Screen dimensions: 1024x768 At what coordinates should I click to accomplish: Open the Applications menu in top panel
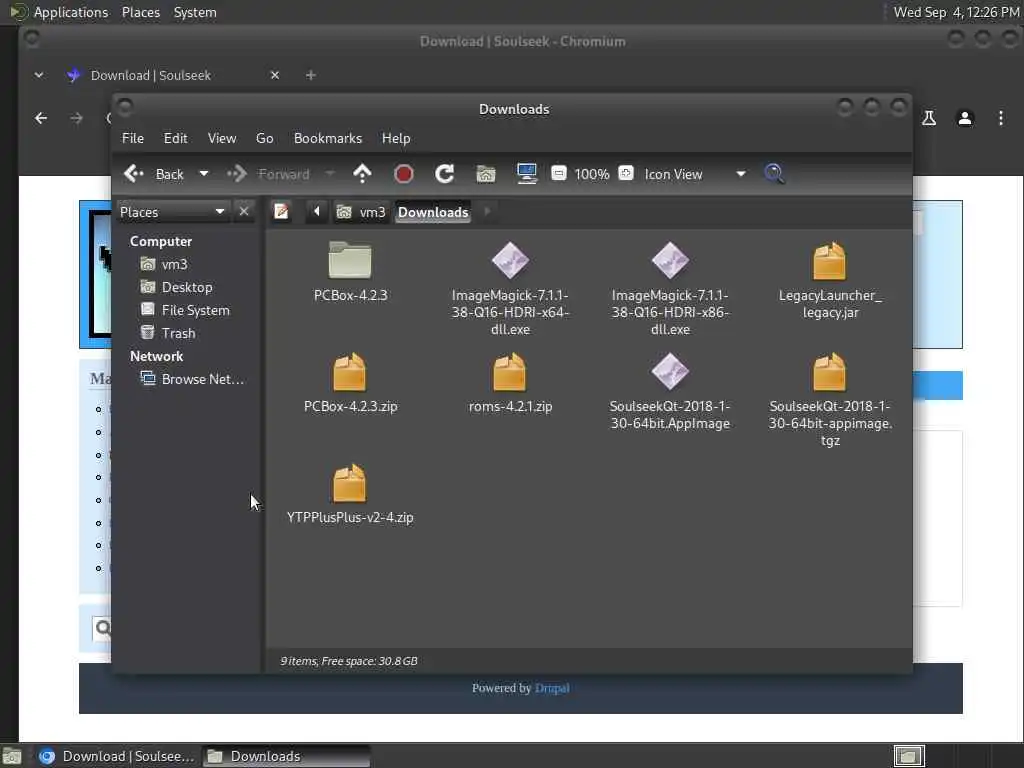click(71, 12)
